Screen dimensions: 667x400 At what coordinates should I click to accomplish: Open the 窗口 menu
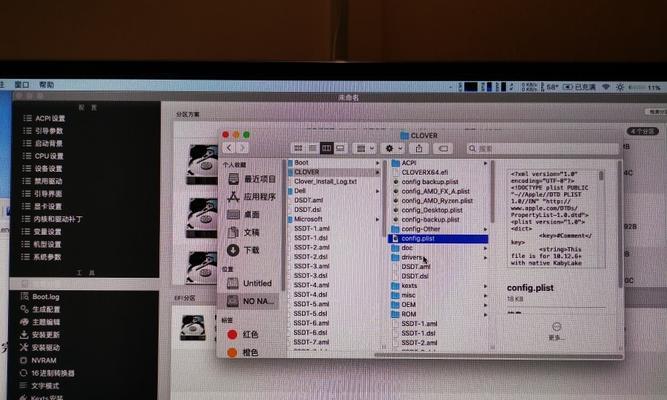[22, 85]
